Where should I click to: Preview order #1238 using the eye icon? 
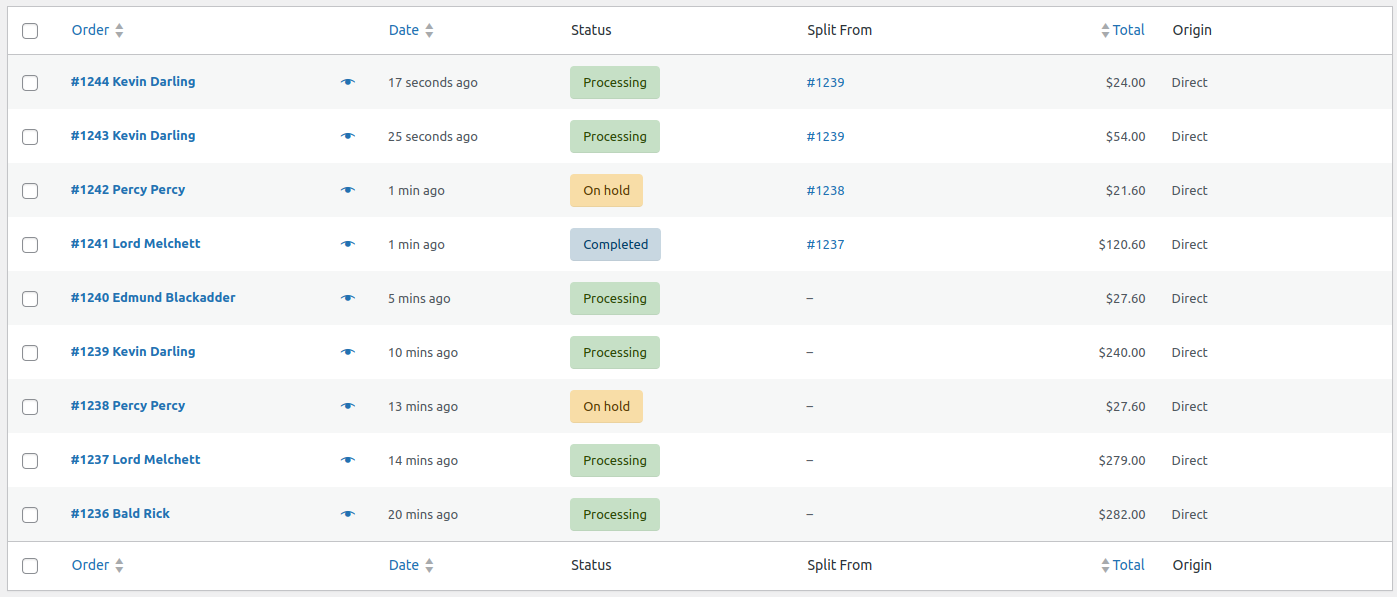(347, 406)
